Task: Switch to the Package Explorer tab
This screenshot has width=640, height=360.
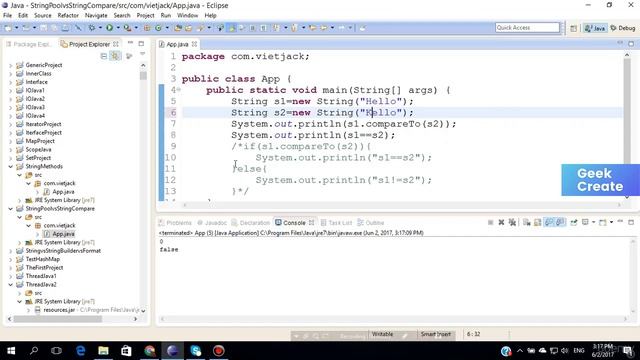Action: (29, 44)
